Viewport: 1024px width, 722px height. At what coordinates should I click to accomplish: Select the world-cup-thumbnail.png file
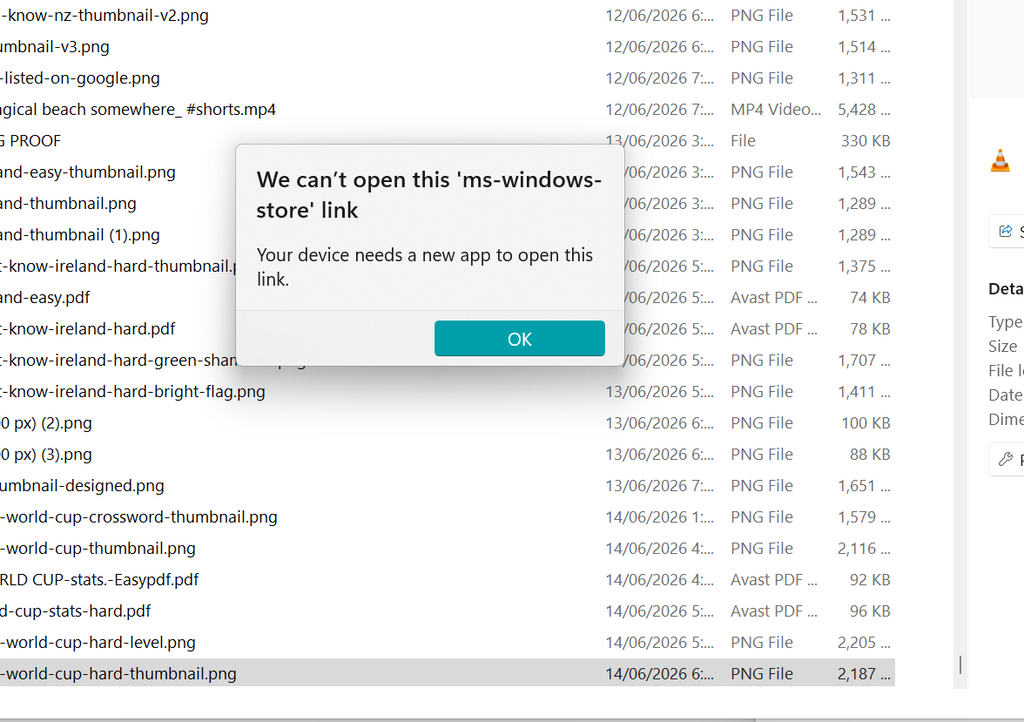pos(447,548)
